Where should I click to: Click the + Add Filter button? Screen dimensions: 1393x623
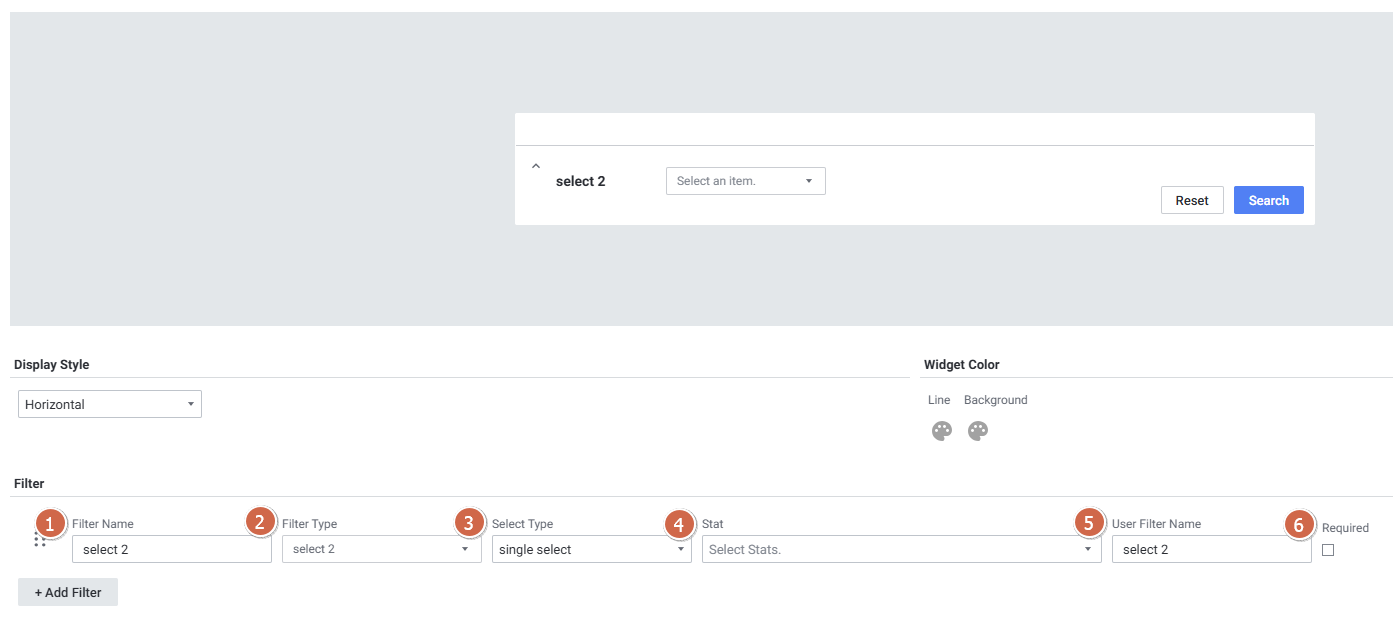click(x=68, y=592)
